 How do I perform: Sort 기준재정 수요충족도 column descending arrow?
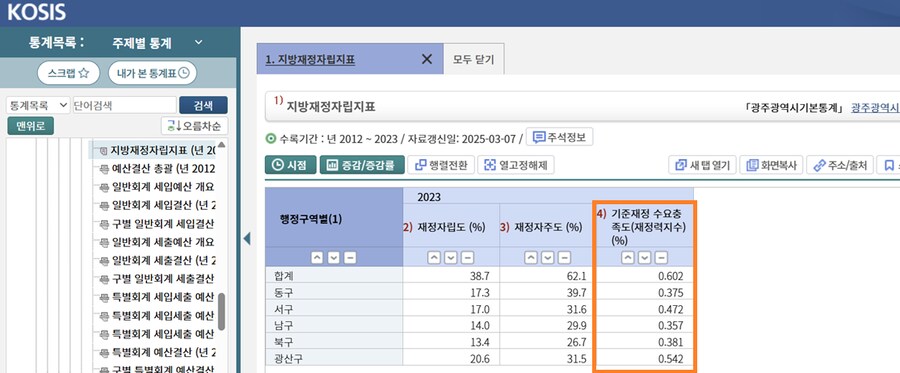point(645,258)
